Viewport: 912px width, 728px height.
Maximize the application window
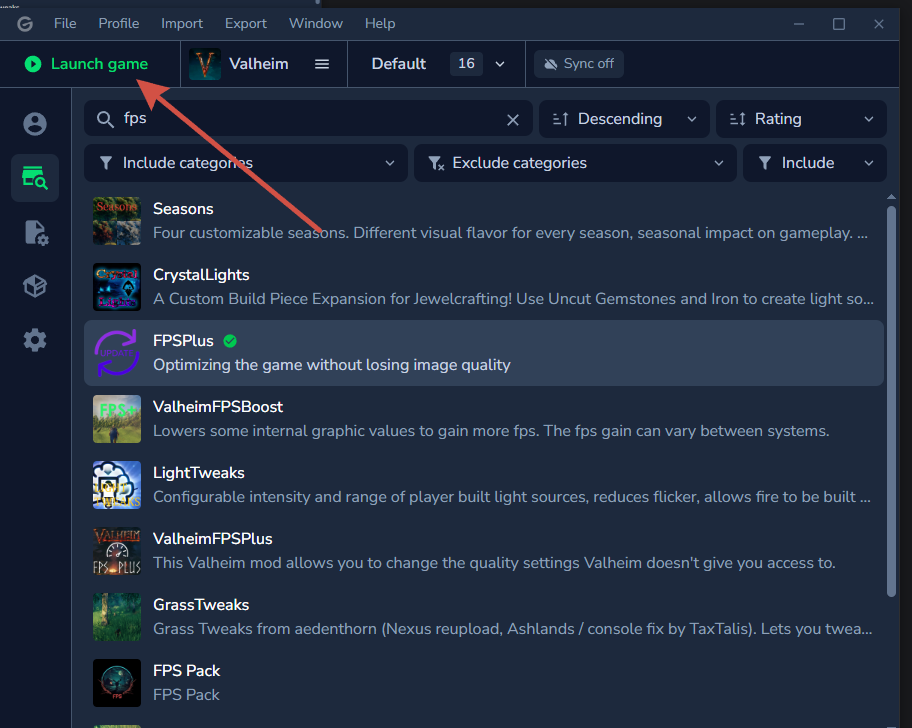tap(839, 24)
